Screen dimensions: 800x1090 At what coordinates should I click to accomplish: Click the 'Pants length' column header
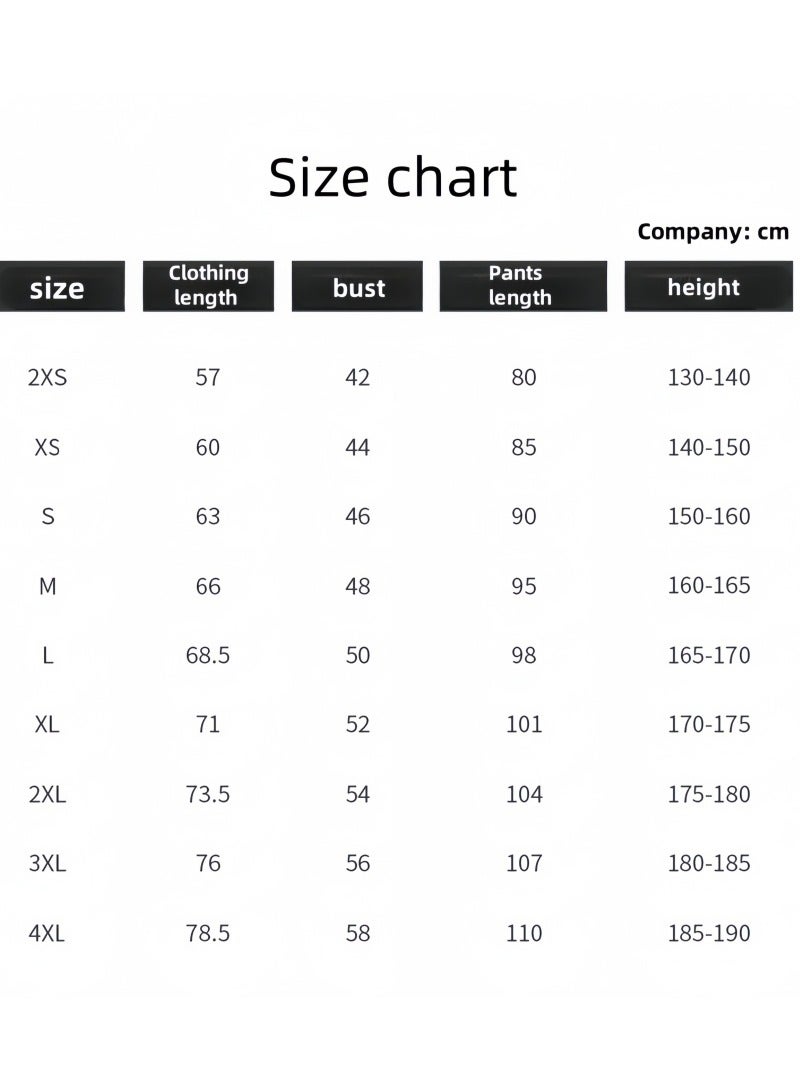tap(523, 286)
